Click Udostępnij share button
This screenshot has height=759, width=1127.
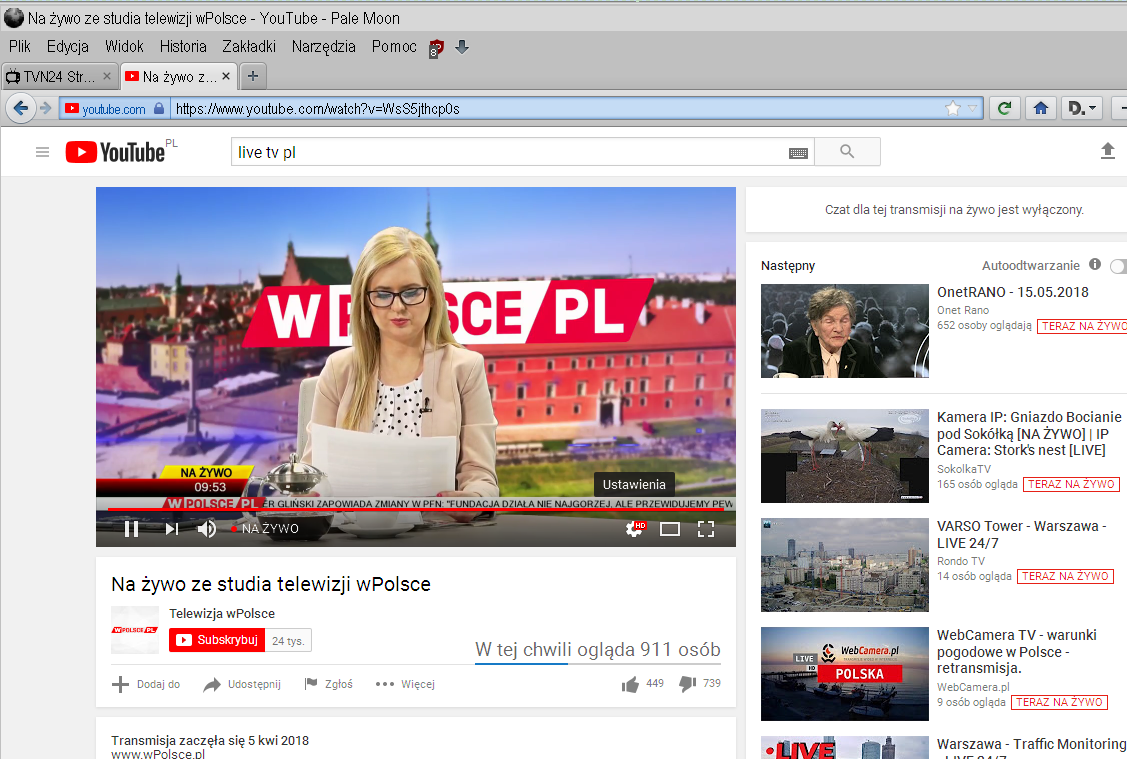pyautogui.click(x=242, y=684)
